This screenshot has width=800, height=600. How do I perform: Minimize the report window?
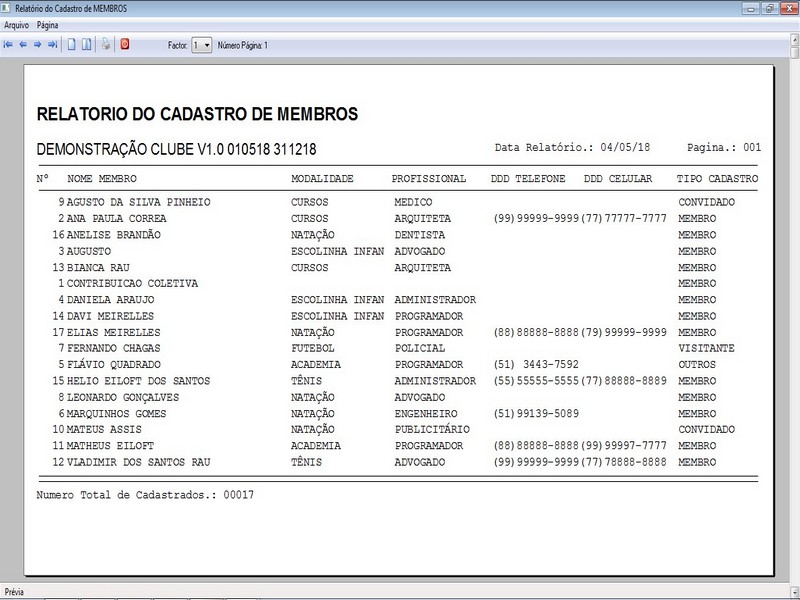pos(751,8)
